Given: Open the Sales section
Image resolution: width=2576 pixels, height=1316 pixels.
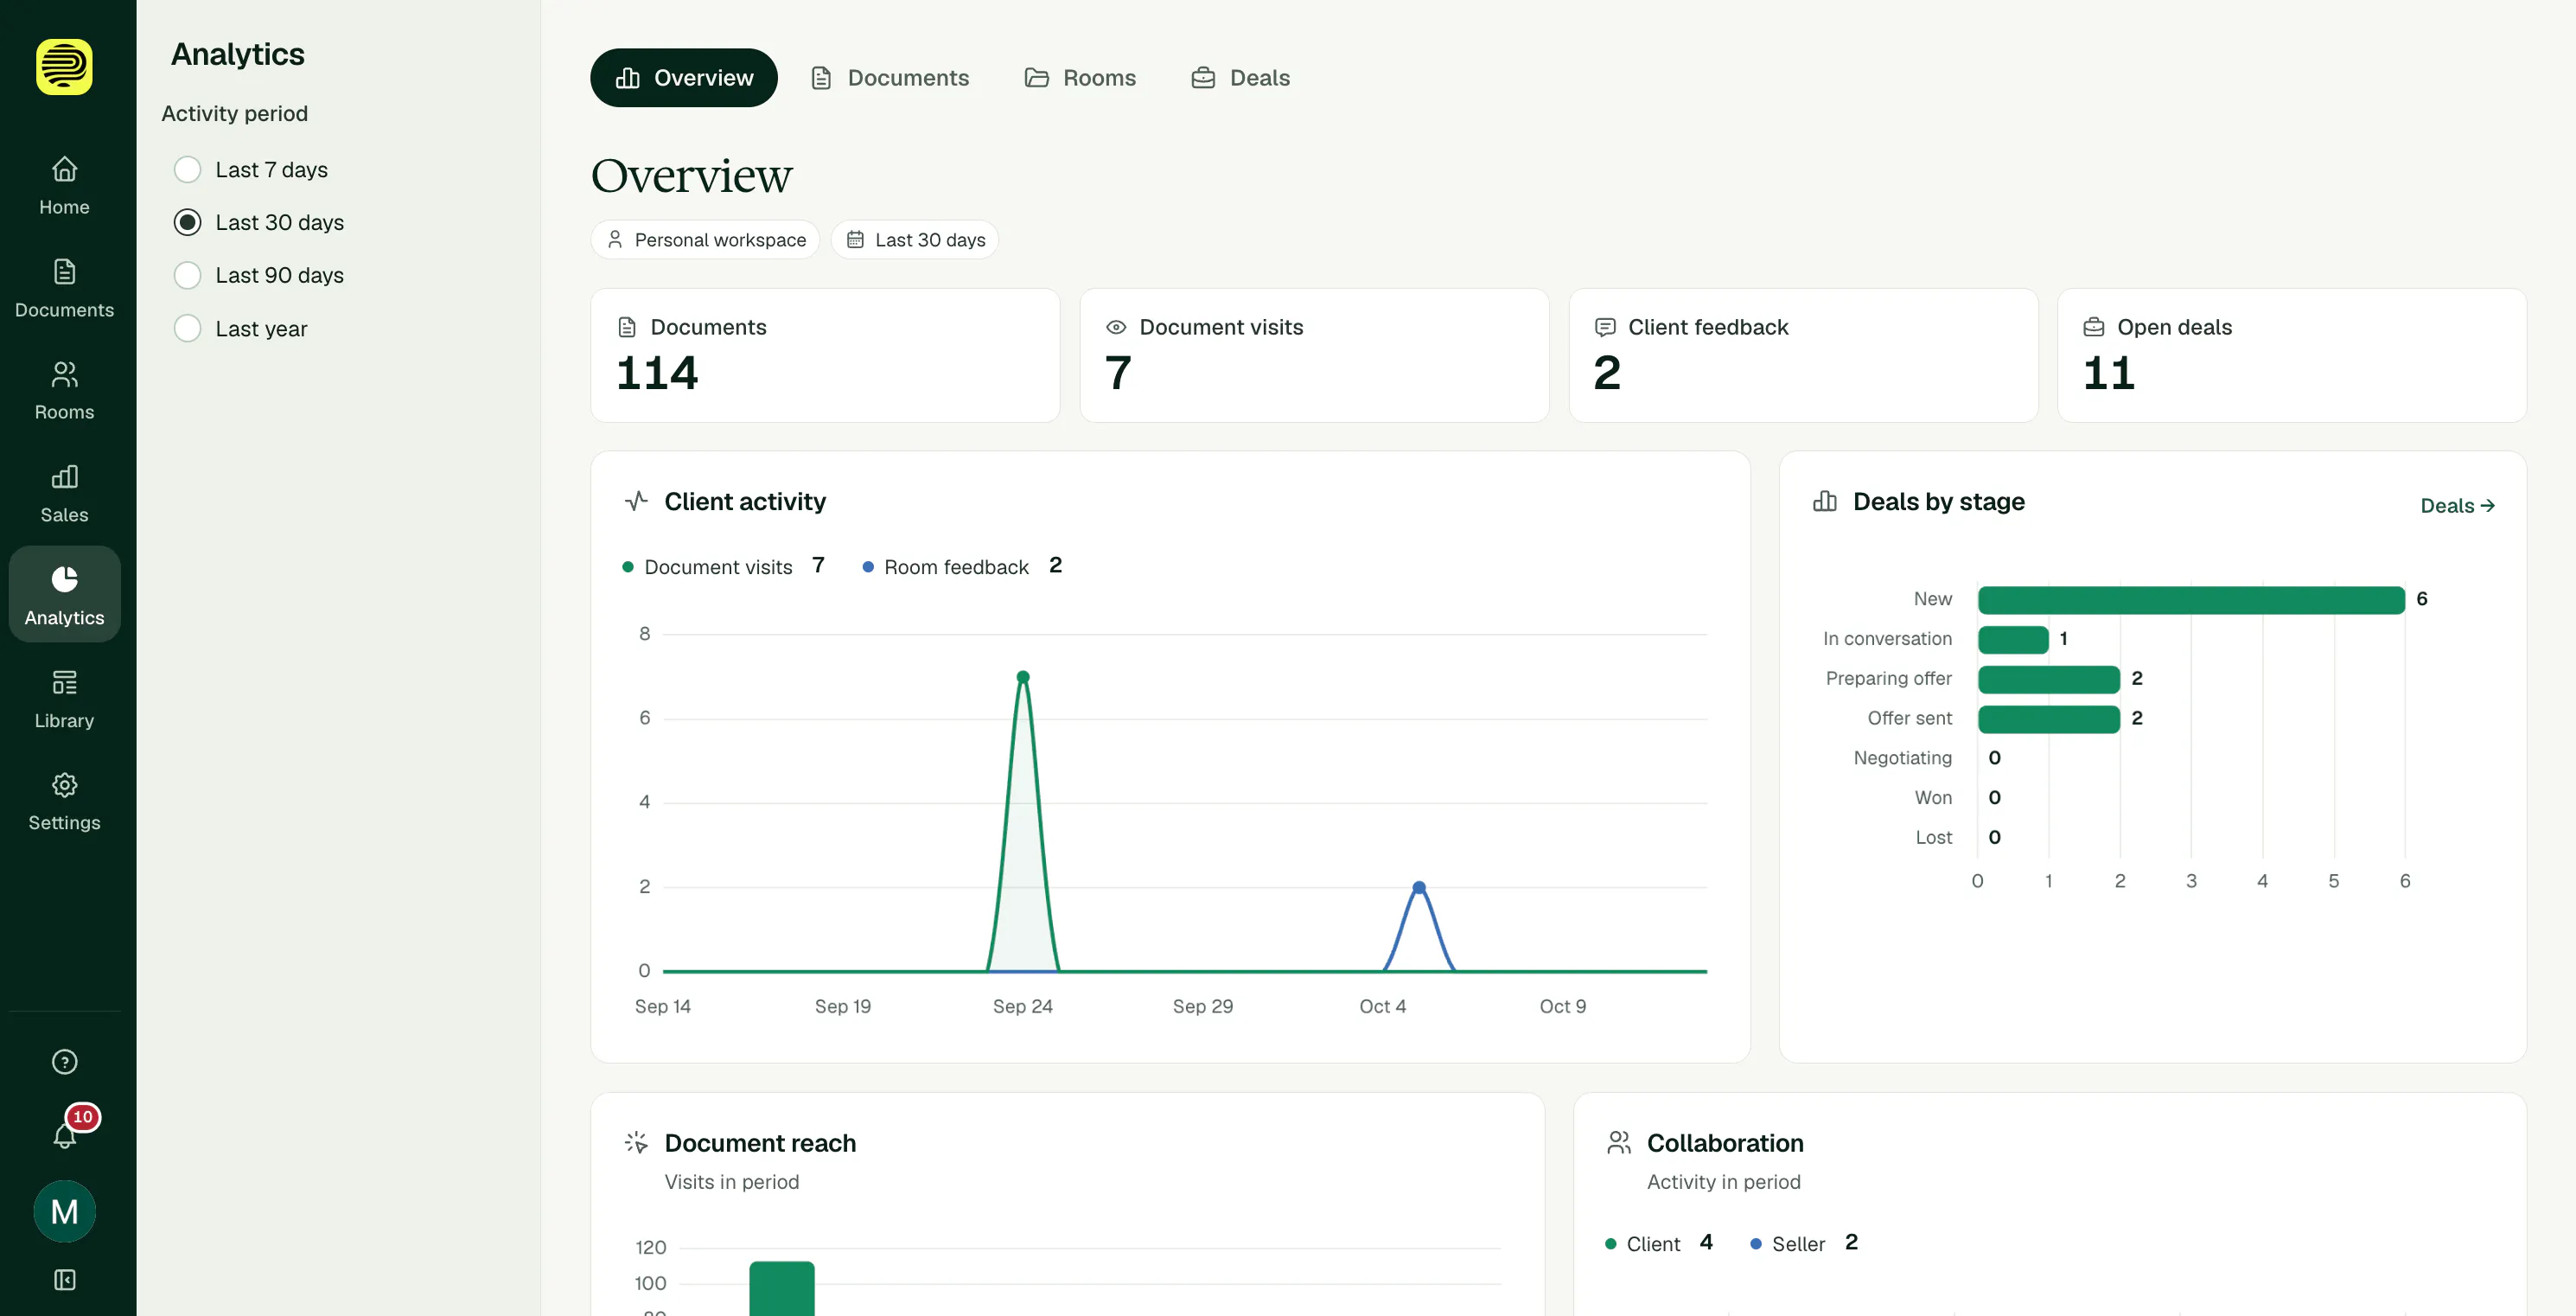Looking at the screenshot, I should 64,494.
